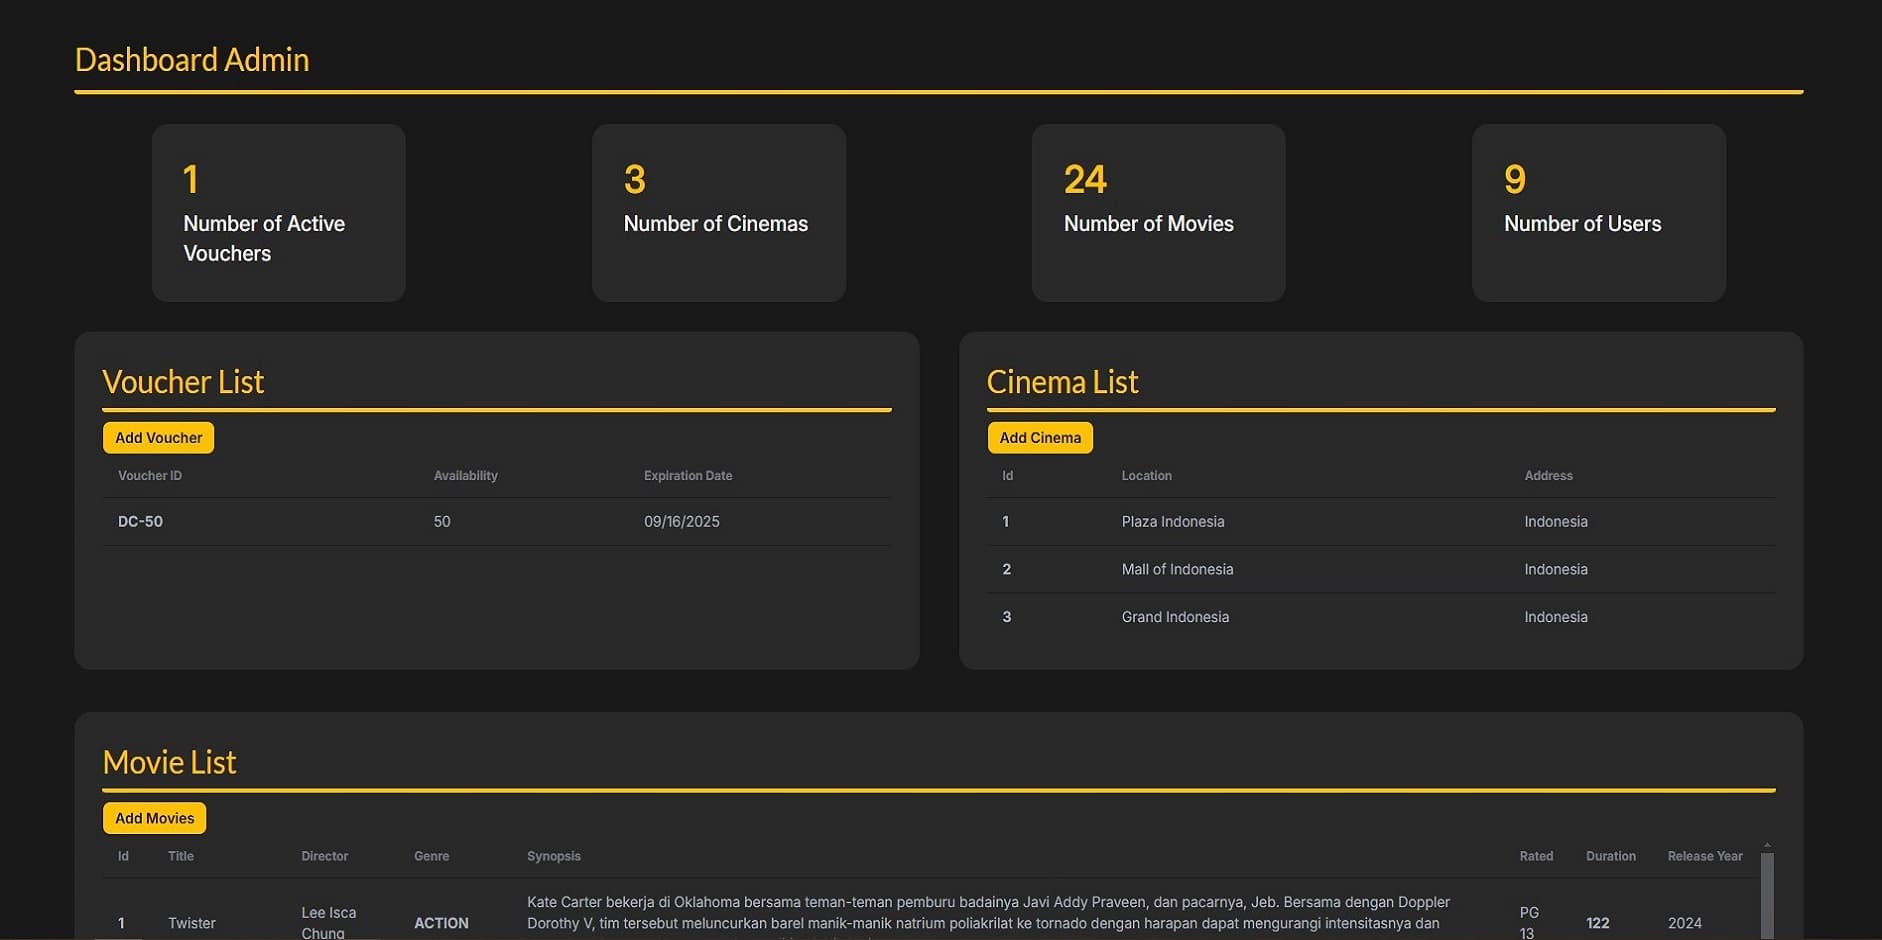Click the Director column header
1882x940 pixels.
point(325,856)
